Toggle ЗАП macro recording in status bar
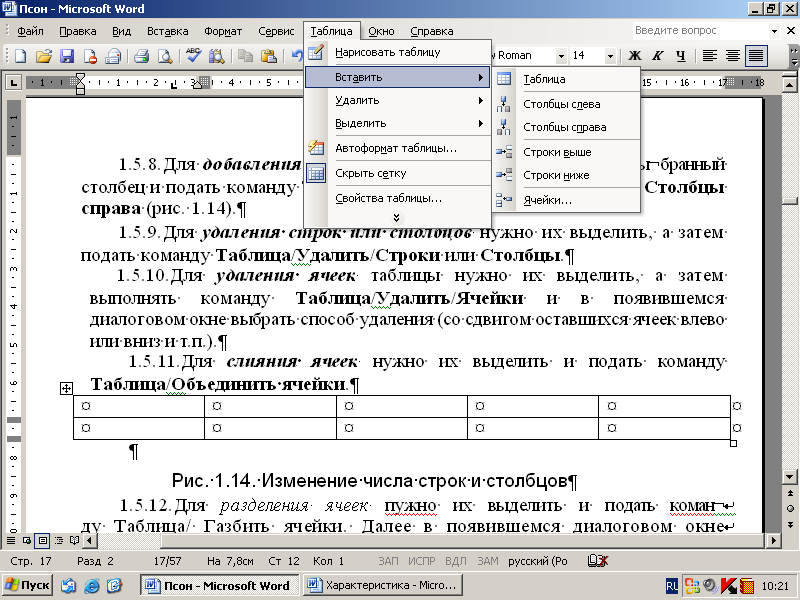 [x=388, y=561]
